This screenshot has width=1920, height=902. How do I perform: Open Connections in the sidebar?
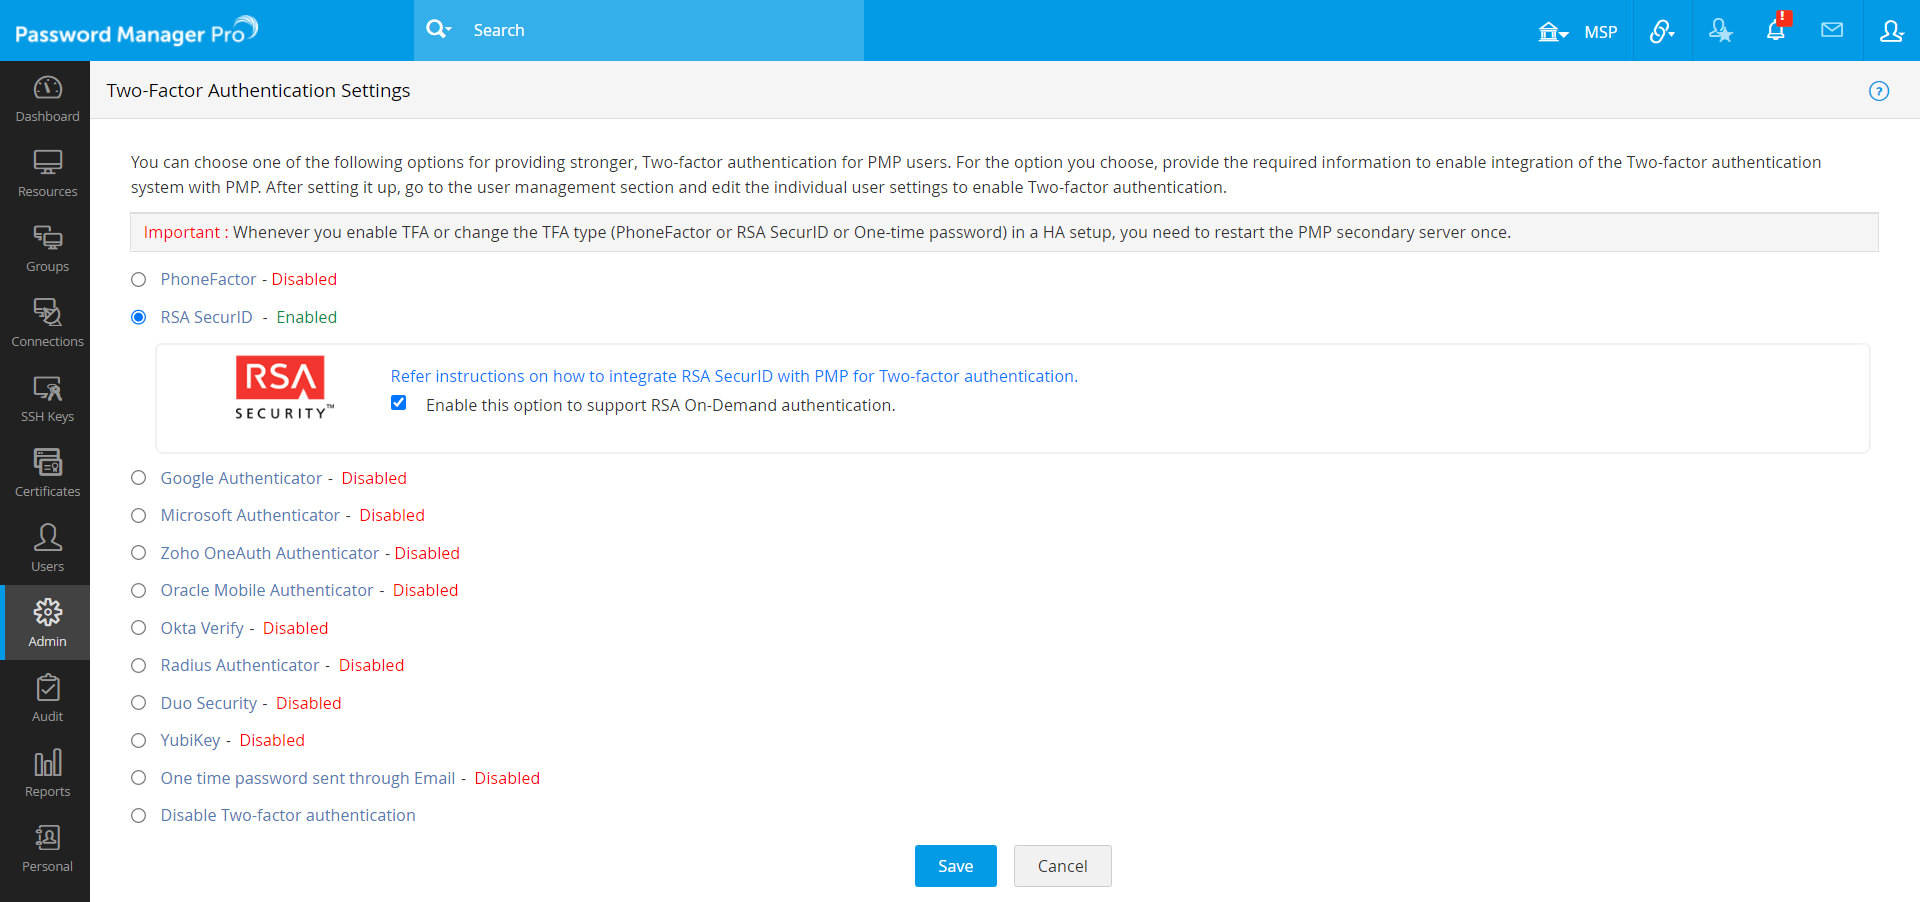(47, 324)
